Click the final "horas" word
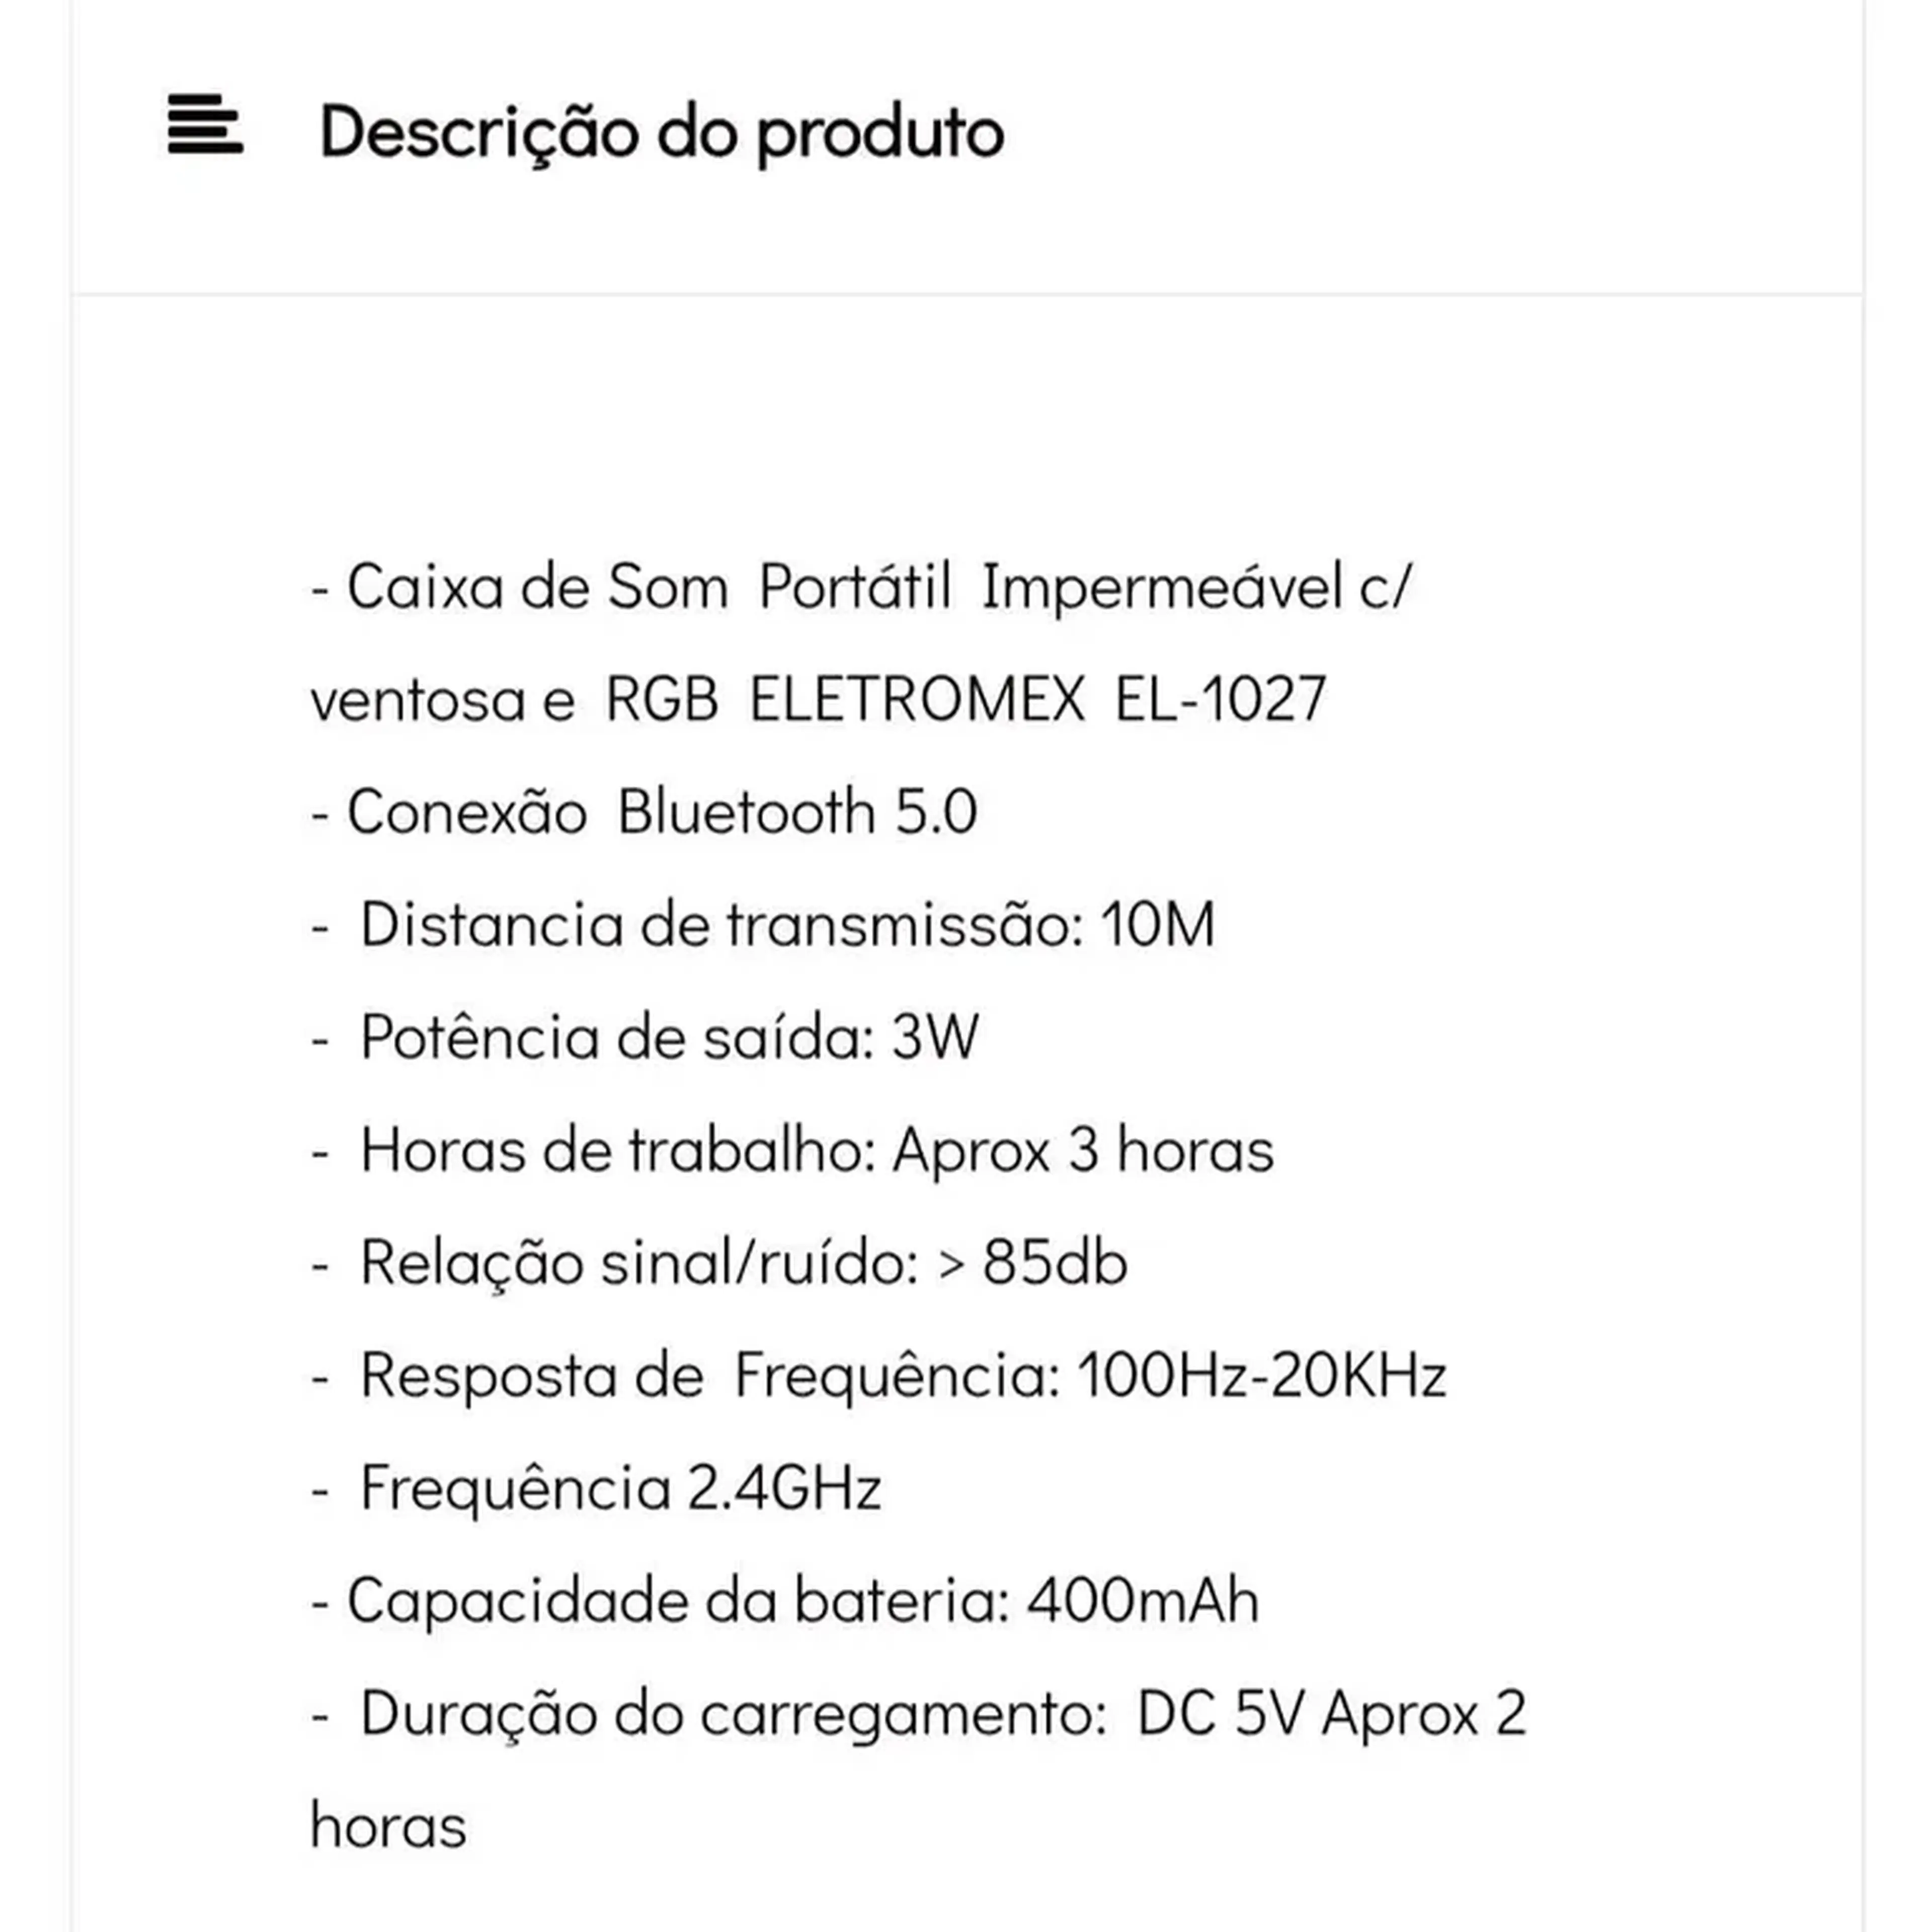This screenshot has width=1932, height=1932. (x=388, y=1827)
